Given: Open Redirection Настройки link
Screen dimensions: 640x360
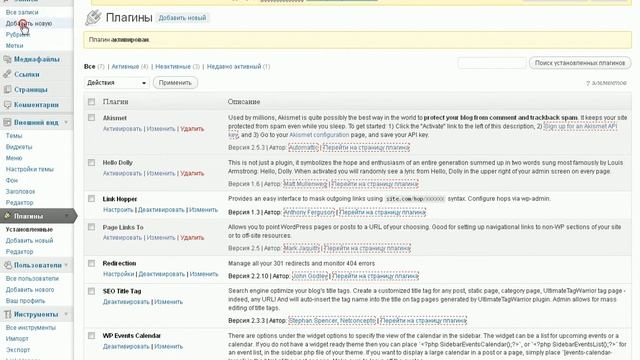Looking at the screenshot, I should point(118,274).
